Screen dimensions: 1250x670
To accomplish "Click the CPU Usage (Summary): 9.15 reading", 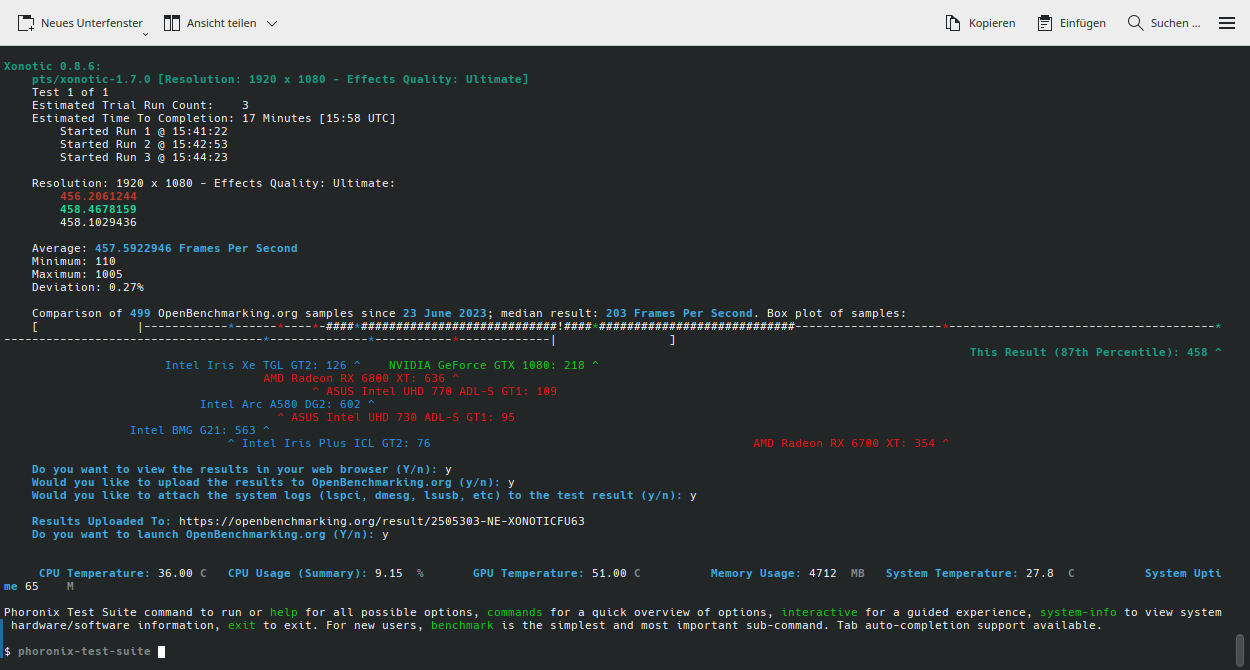I will tap(326, 573).
